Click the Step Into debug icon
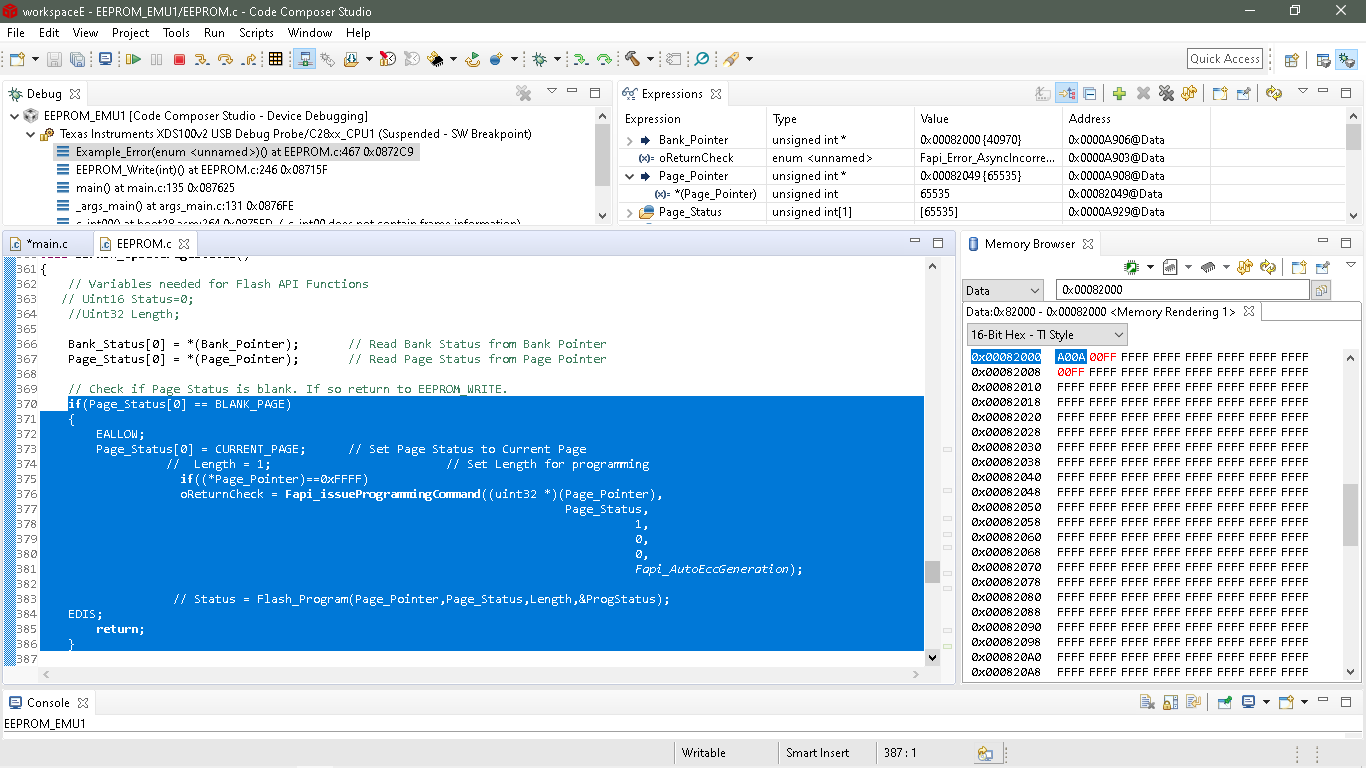Screen dimensions: 1366x768 point(202,59)
